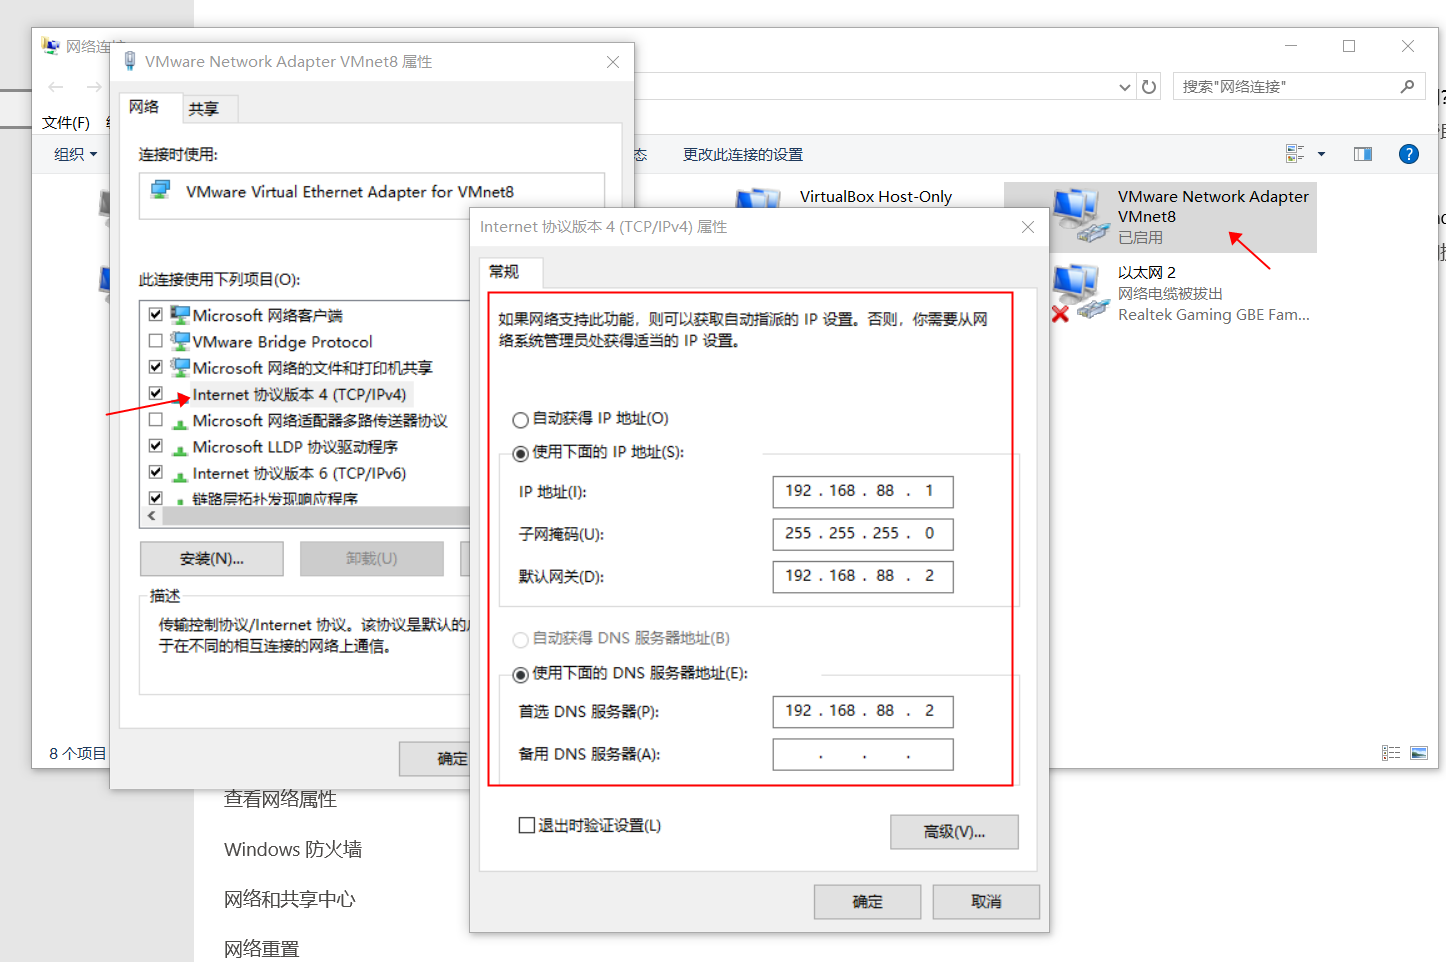Click the search magnifier icon in Network Connections
Image resolution: width=1446 pixels, height=962 pixels.
(1407, 87)
